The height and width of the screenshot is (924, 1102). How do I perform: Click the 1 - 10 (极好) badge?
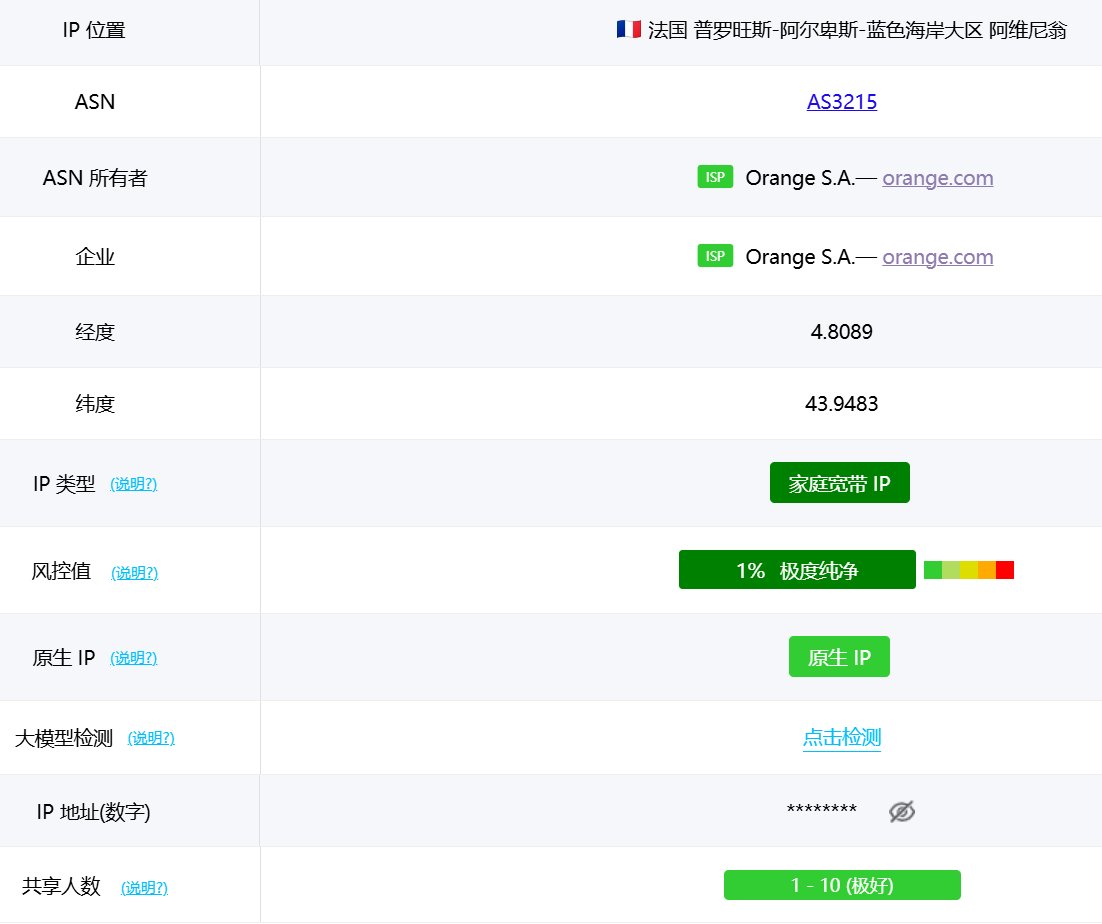point(842,885)
